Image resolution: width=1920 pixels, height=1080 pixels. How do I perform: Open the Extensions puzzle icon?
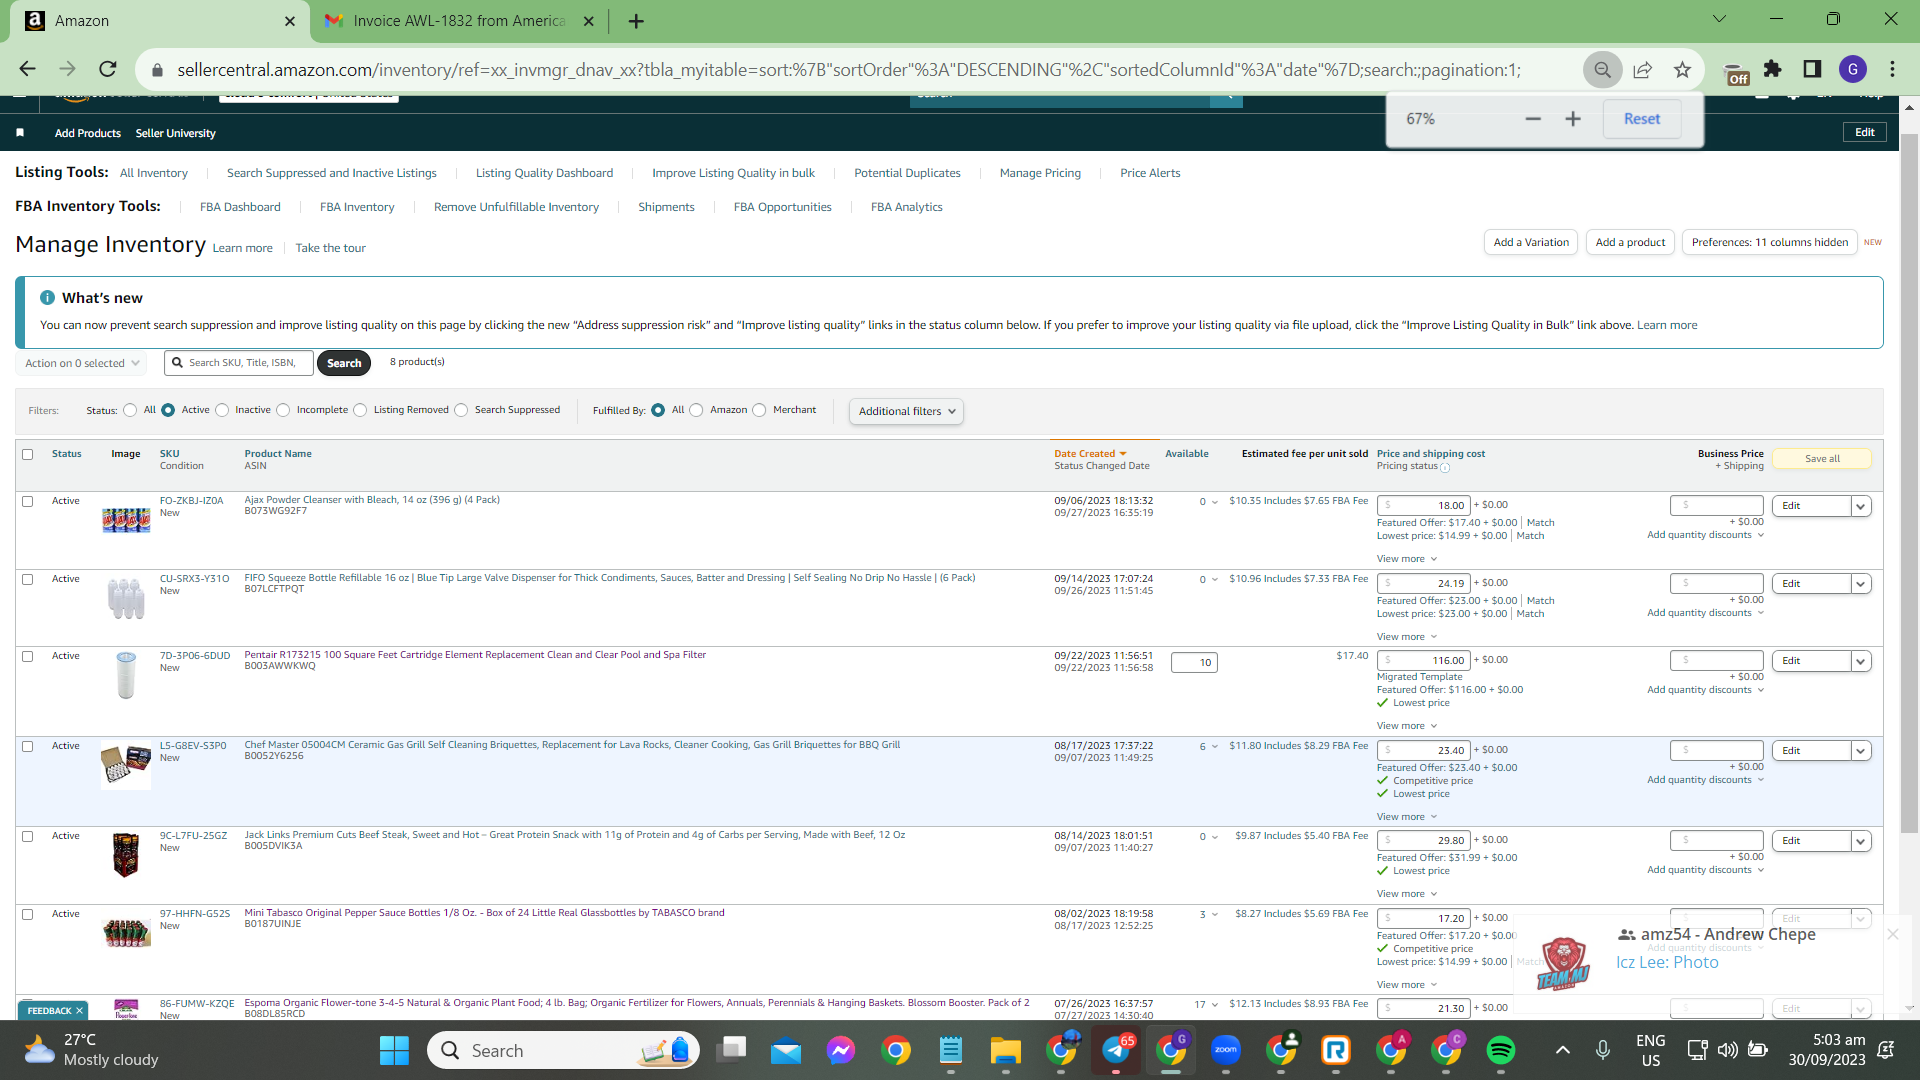click(x=1773, y=69)
